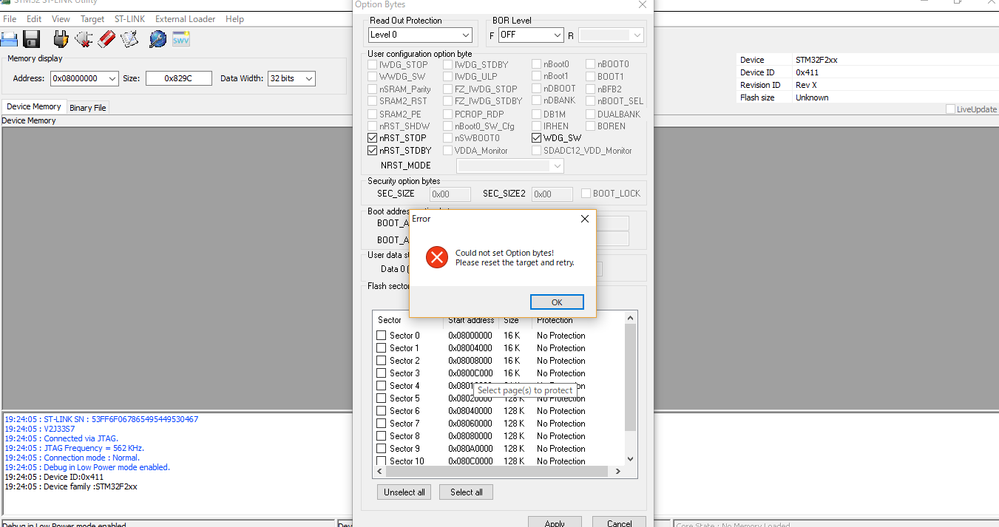Click Apply in Option Bytes dialog
999x527 pixels.
click(x=554, y=522)
